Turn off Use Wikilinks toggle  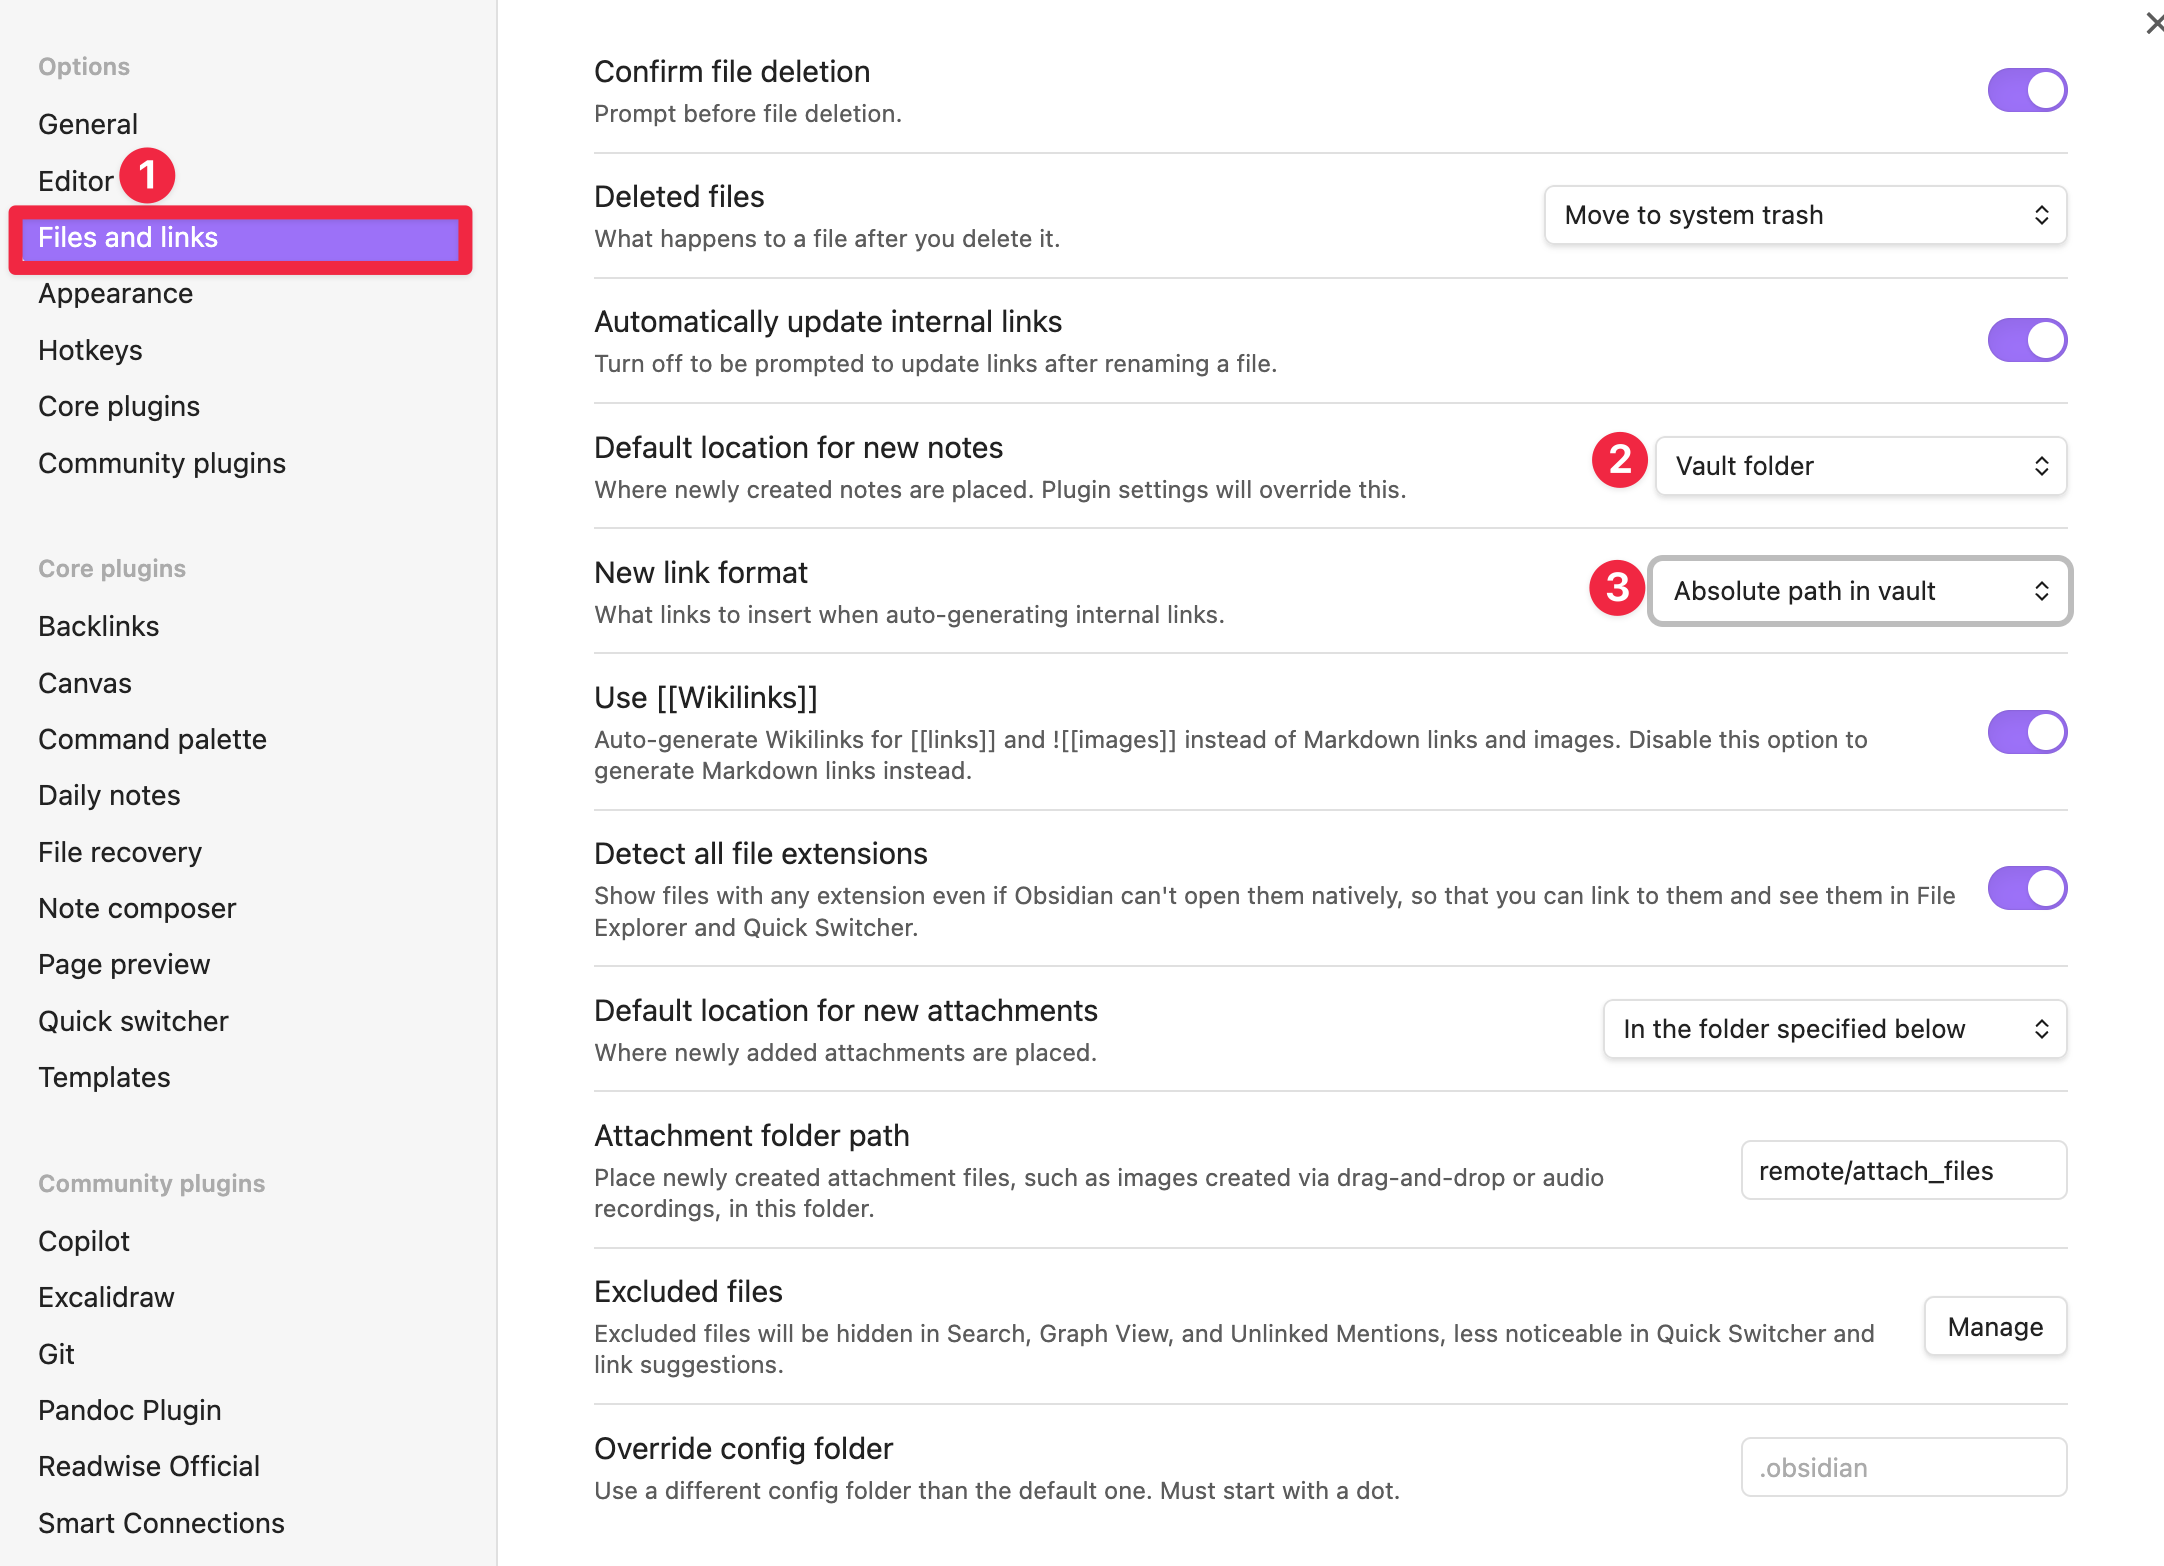pyautogui.click(x=2026, y=733)
